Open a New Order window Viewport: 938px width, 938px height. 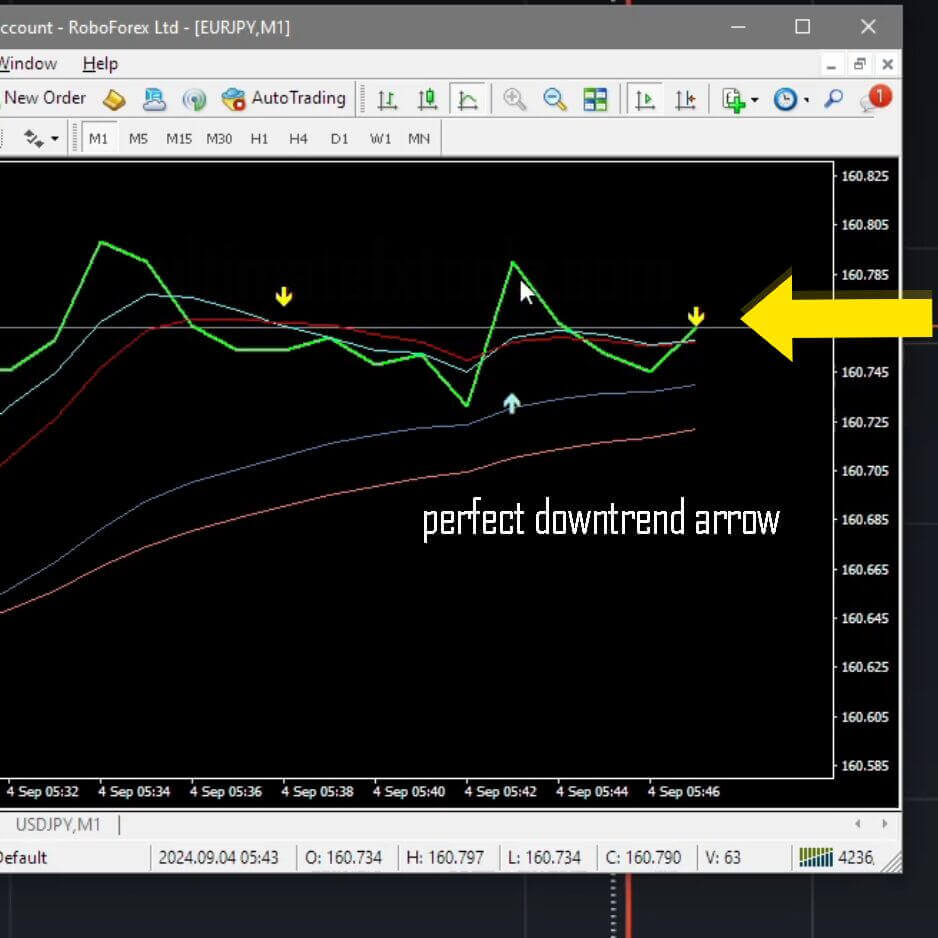point(45,98)
